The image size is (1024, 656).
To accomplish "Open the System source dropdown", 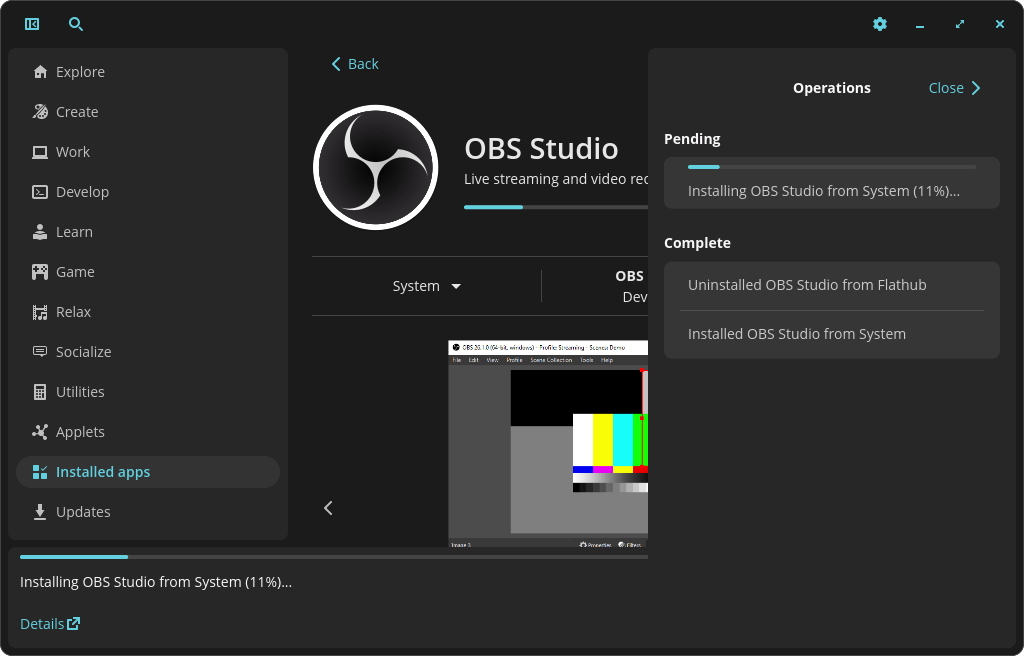I will pos(427,286).
